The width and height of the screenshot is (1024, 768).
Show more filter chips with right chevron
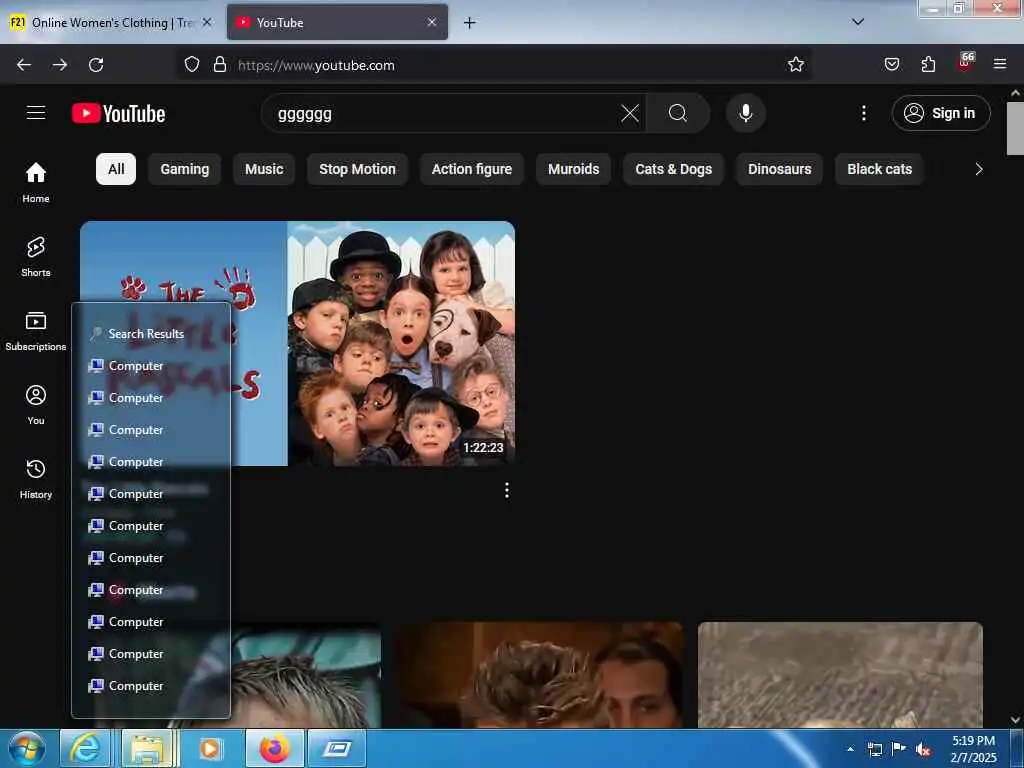click(x=978, y=169)
